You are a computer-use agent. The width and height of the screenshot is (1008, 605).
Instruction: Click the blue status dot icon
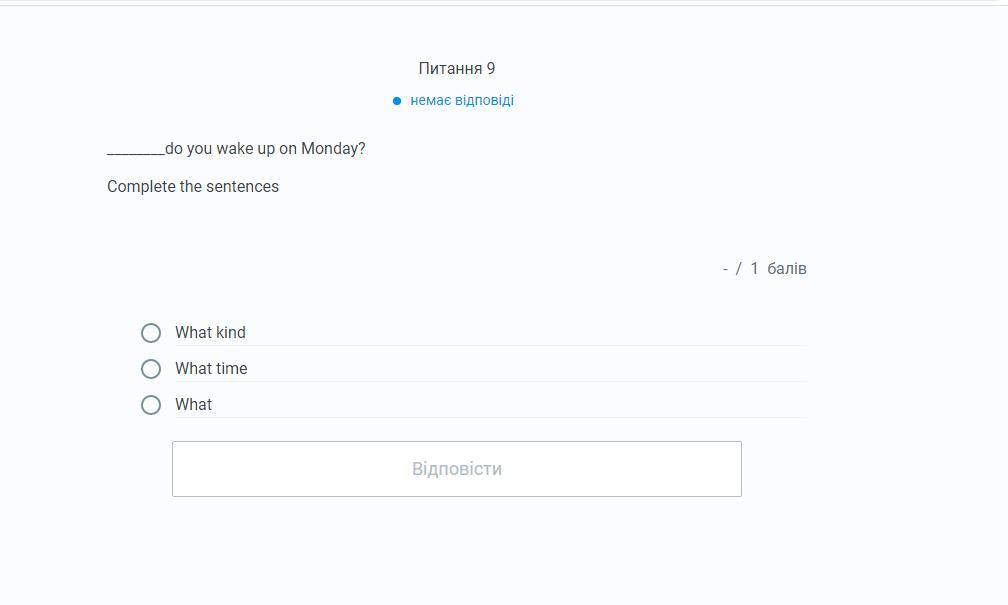397,101
